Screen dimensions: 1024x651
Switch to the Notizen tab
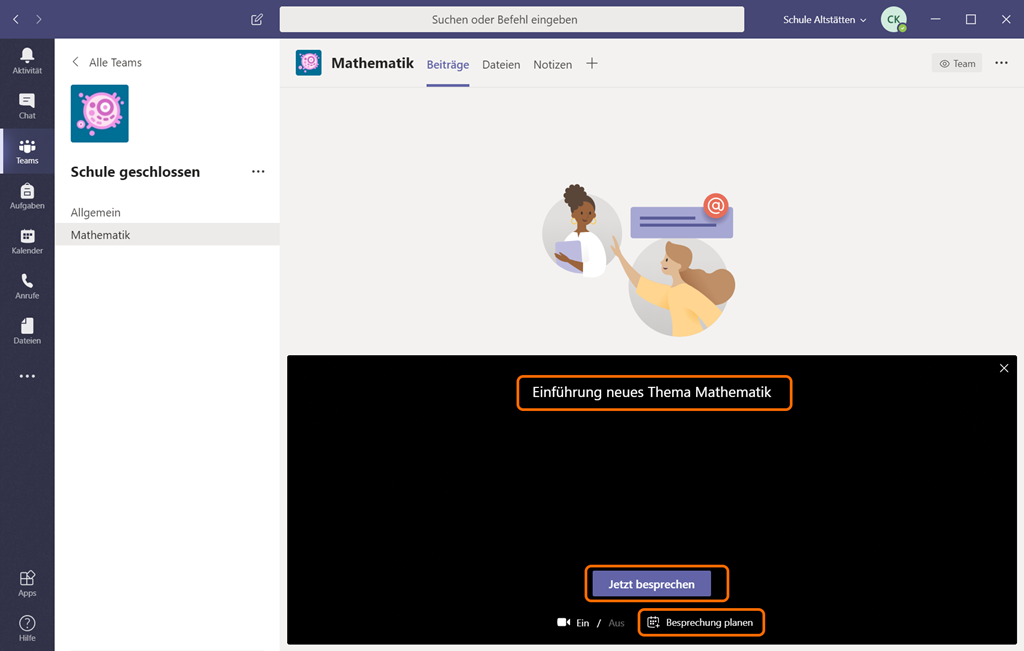pyautogui.click(x=552, y=64)
